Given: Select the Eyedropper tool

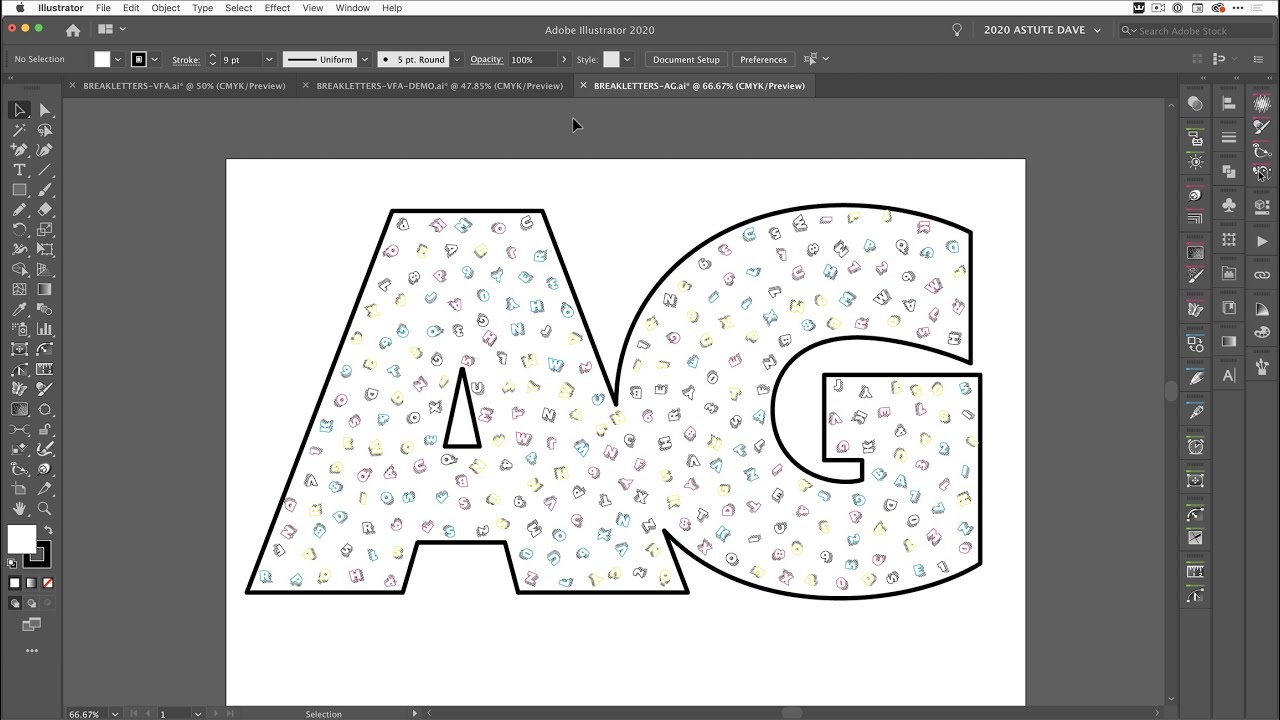Looking at the screenshot, I should point(20,309).
